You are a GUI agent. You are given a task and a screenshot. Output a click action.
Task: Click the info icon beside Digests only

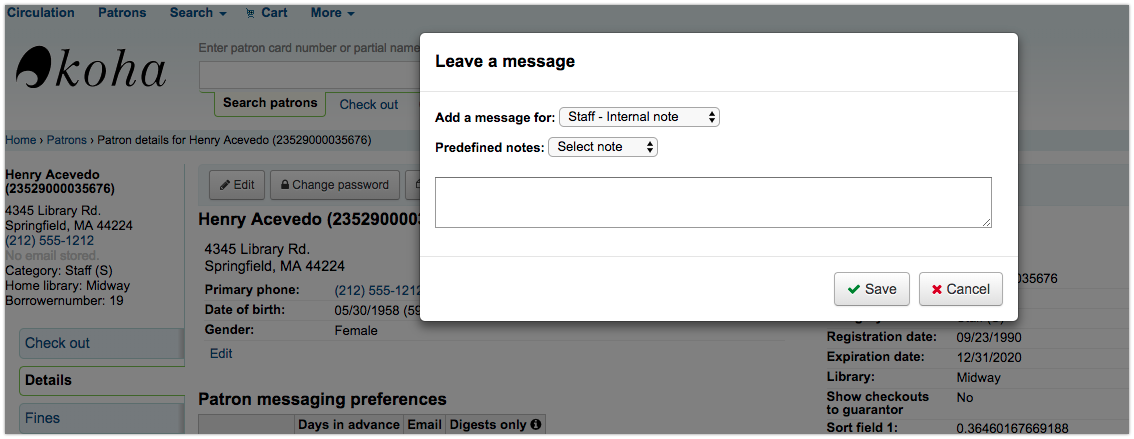[x=535, y=425]
